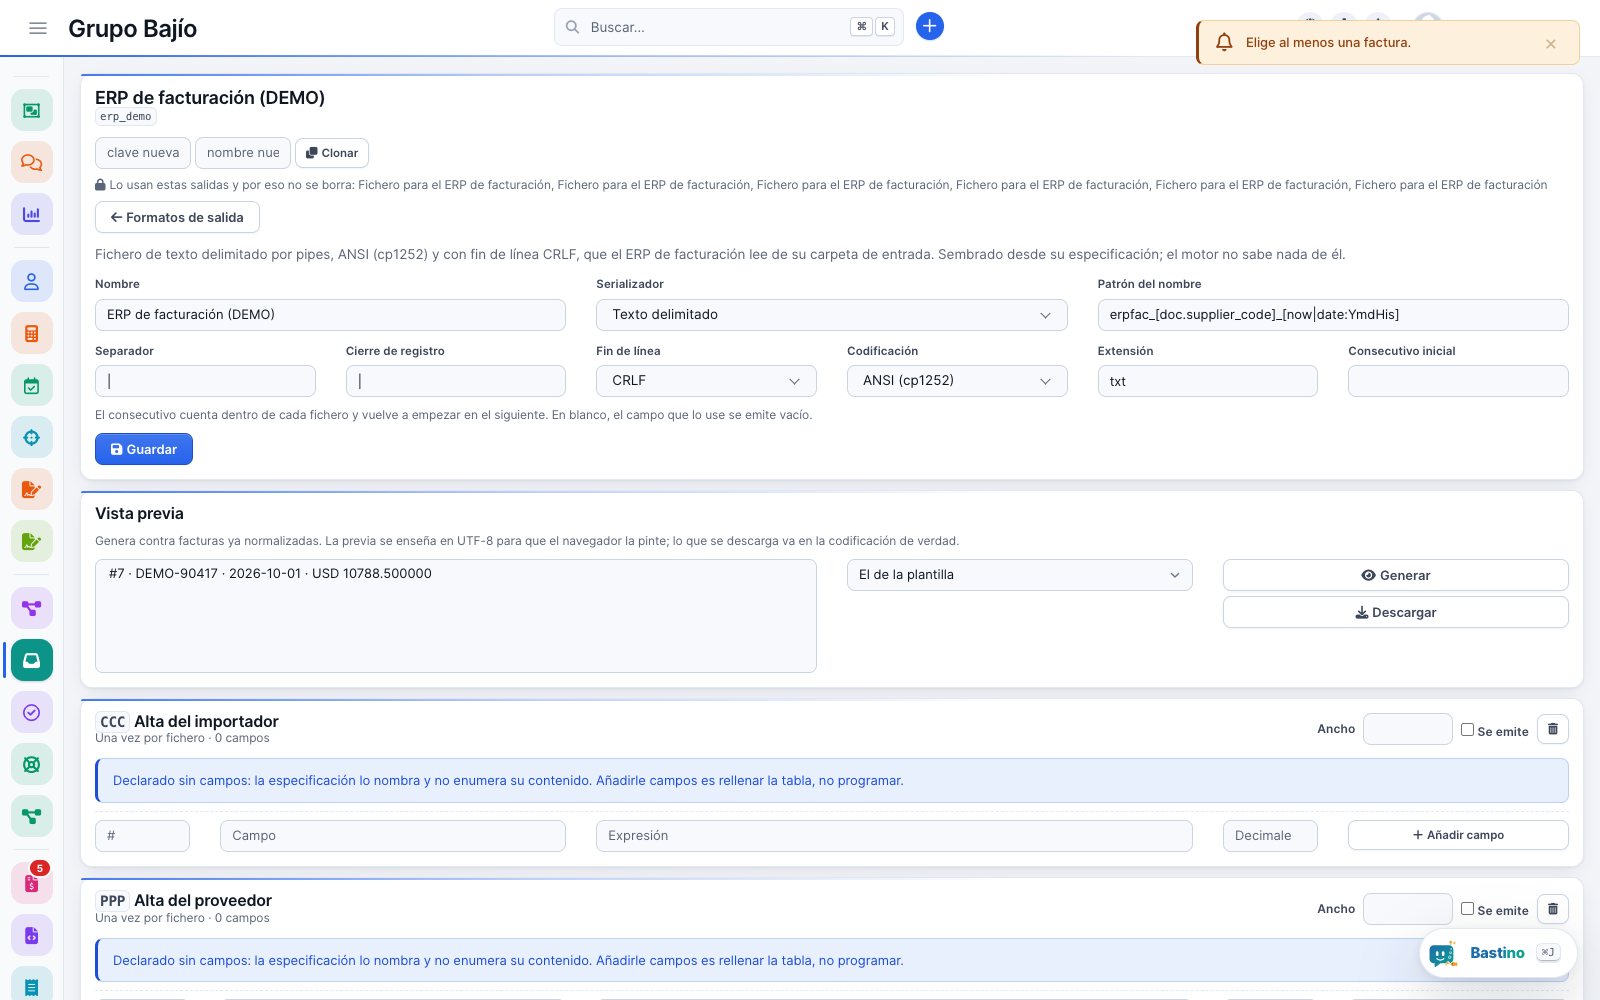Click the Patrón del nombre input field
1600x1000 pixels.
1333,315
